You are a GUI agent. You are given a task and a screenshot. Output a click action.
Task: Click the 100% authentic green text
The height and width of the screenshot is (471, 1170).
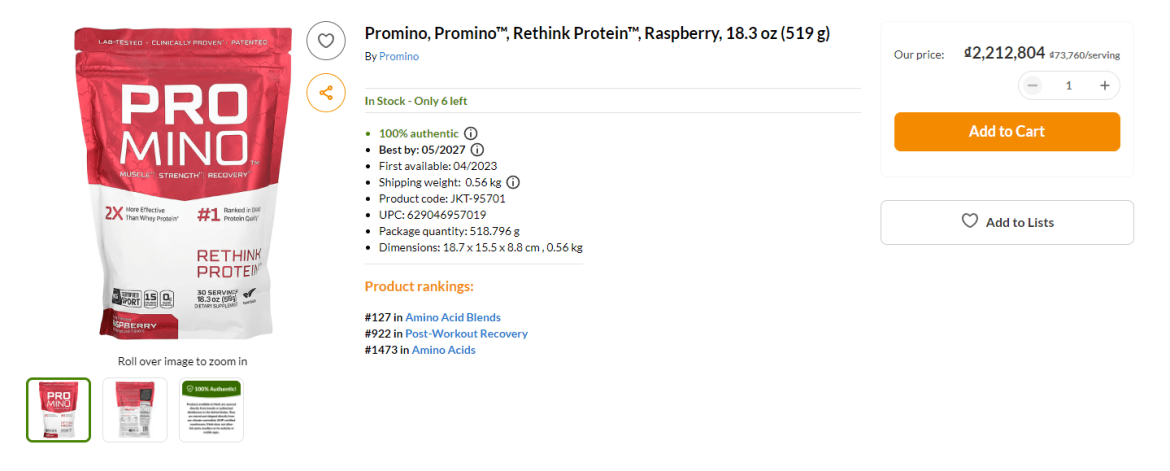(x=418, y=134)
